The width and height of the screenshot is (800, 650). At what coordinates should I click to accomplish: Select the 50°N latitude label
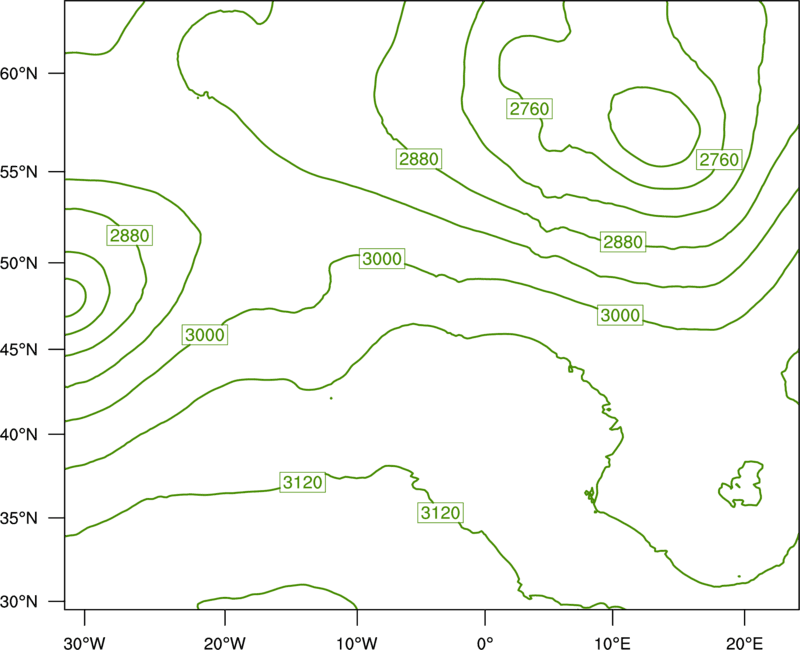pos(19,263)
